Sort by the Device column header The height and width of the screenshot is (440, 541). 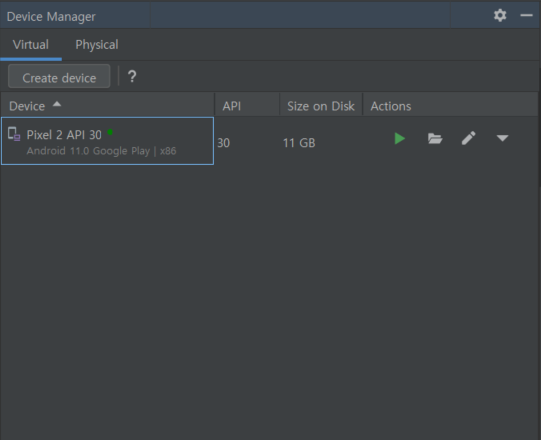[x=27, y=106]
